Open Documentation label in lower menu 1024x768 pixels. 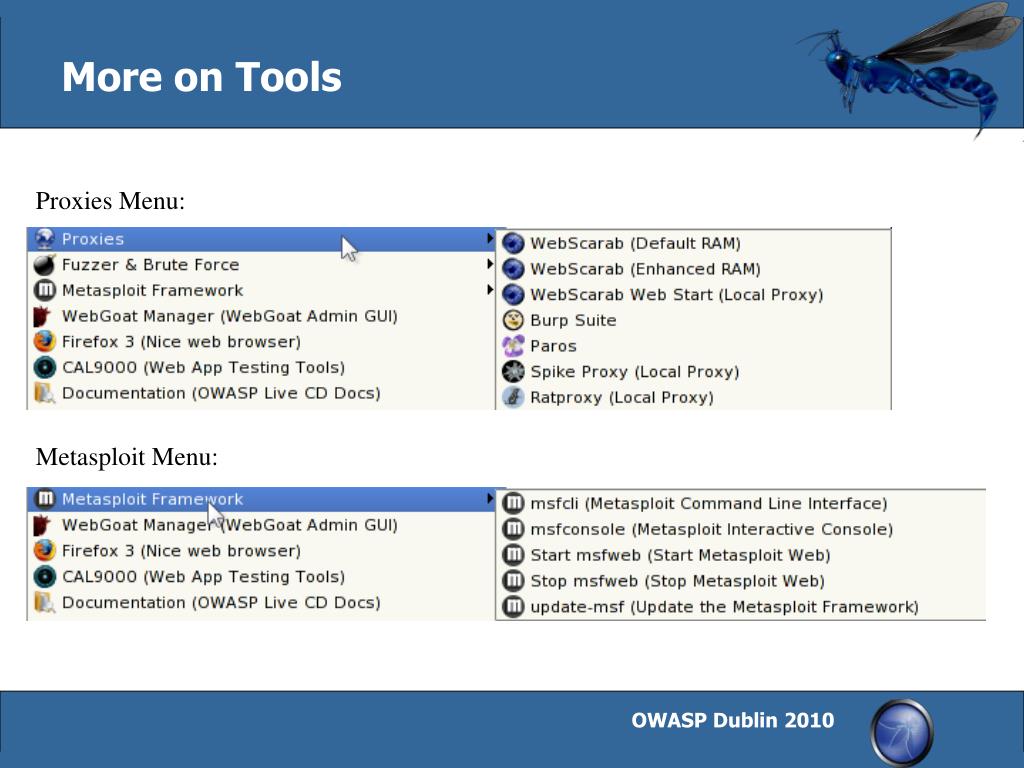coord(221,602)
